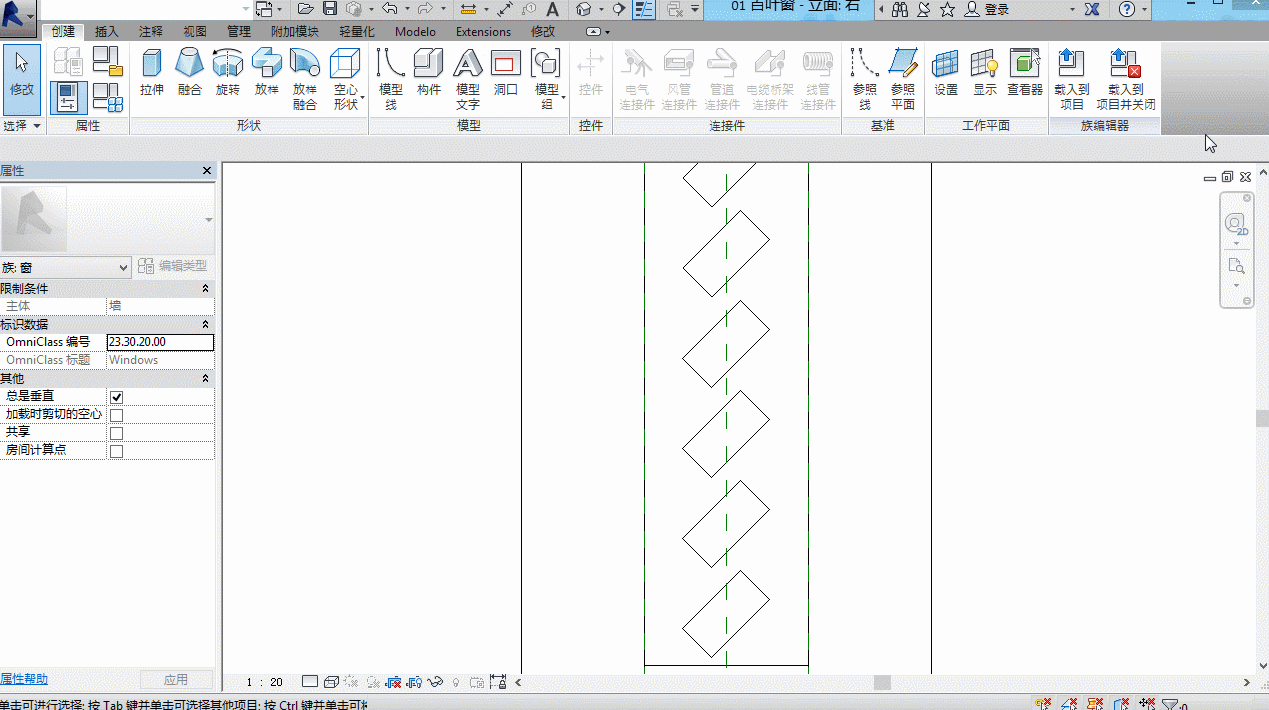Viewport: 1269px width, 710px height.
Task: Open the 族: 窗 family dropdown
Action: [66, 267]
